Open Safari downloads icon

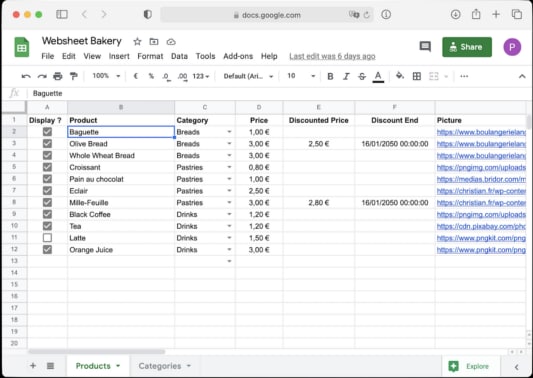(455, 14)
